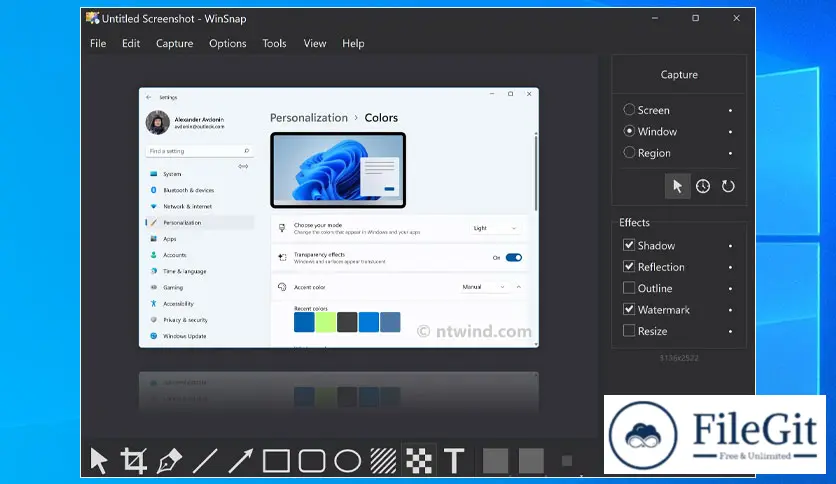
Task: Maximize the WinSnap window
Action: pyautogui.click(x=695, y=18)
